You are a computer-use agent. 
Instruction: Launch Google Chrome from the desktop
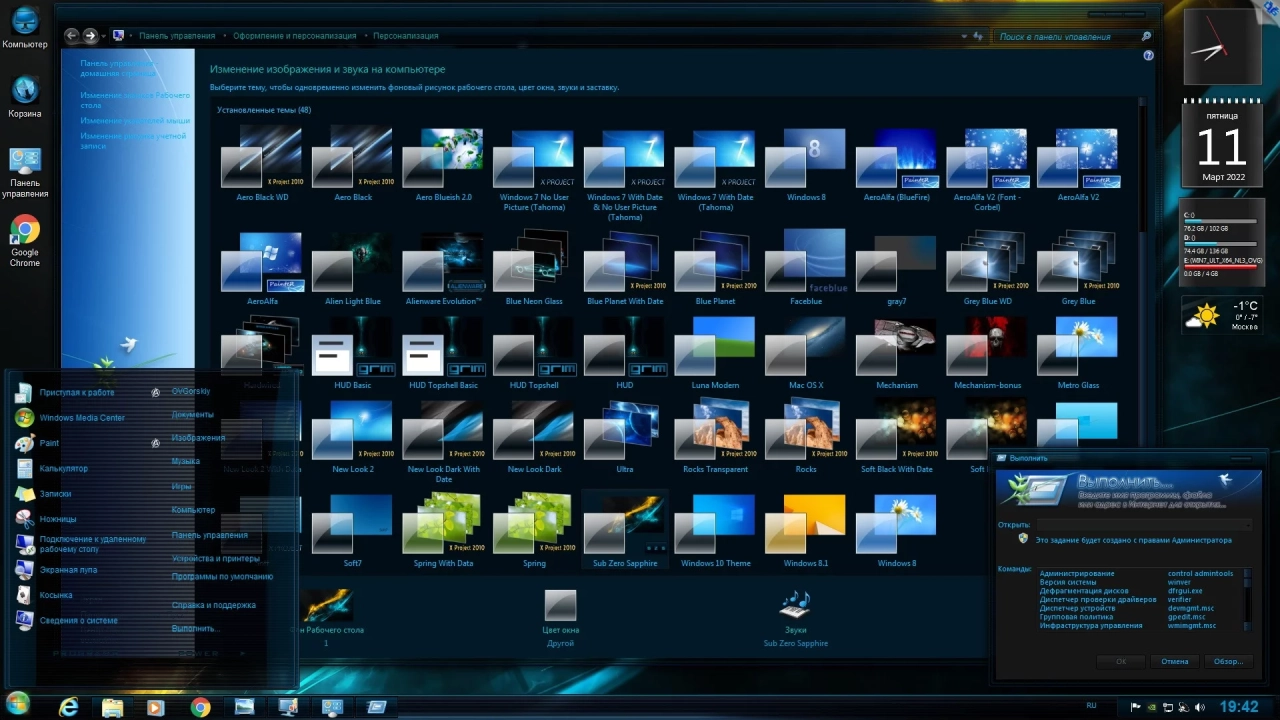25,241
